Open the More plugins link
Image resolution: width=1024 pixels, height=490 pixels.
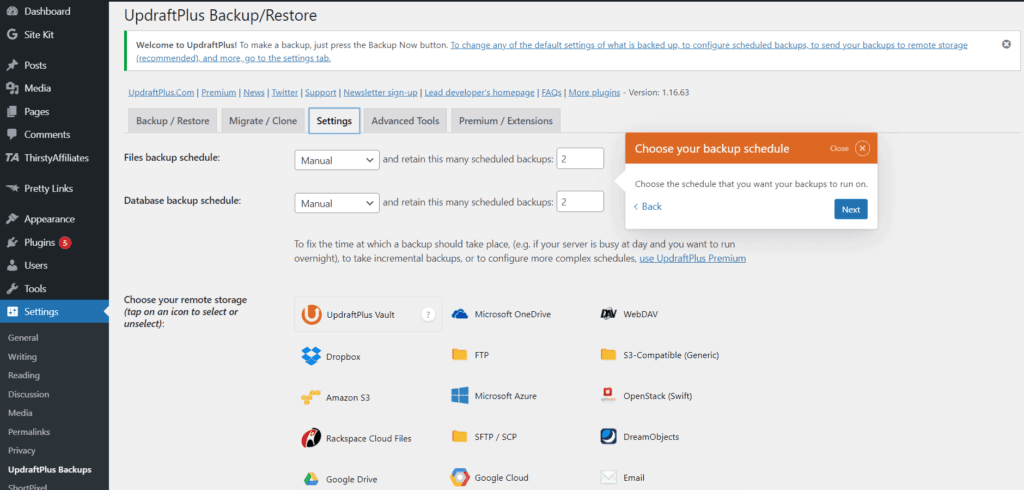click(594, 93)
